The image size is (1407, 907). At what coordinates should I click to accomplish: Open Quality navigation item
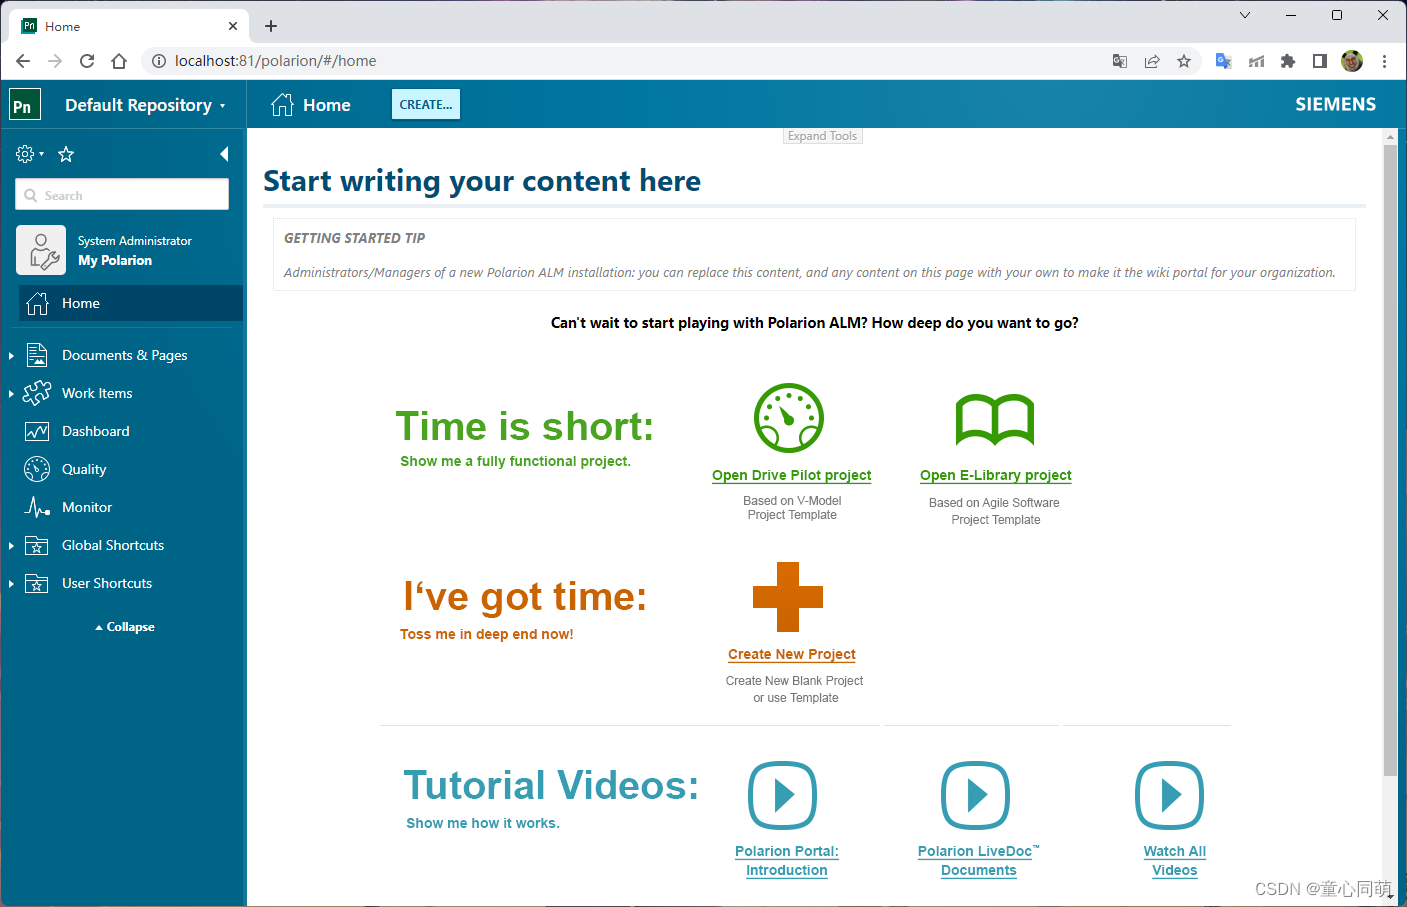[x=84, y=469]
